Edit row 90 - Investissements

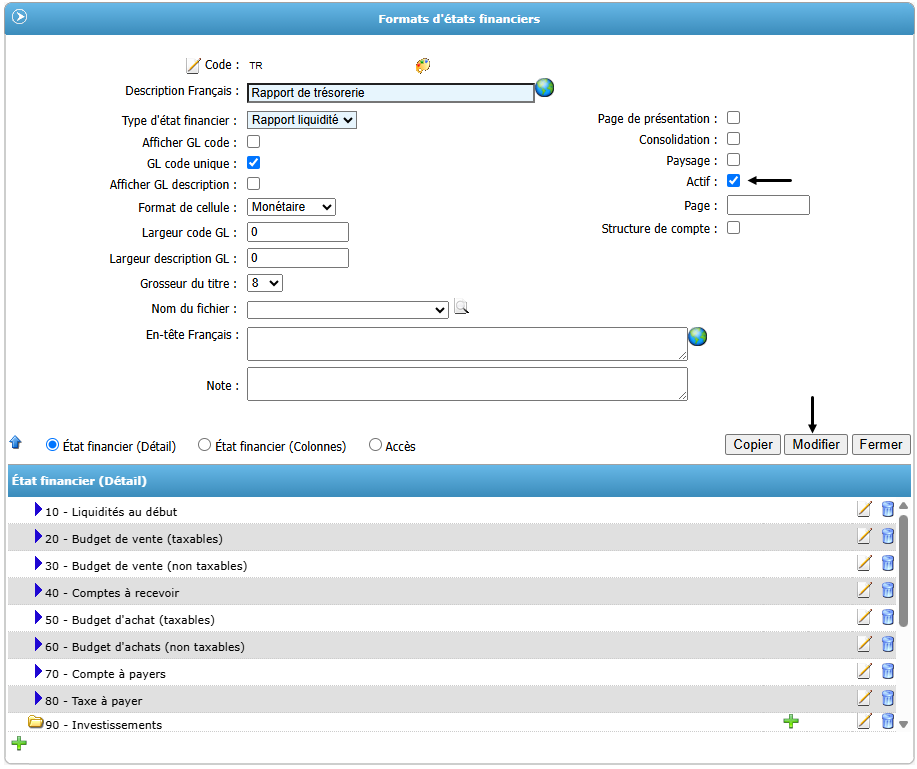tap(864, 721)
